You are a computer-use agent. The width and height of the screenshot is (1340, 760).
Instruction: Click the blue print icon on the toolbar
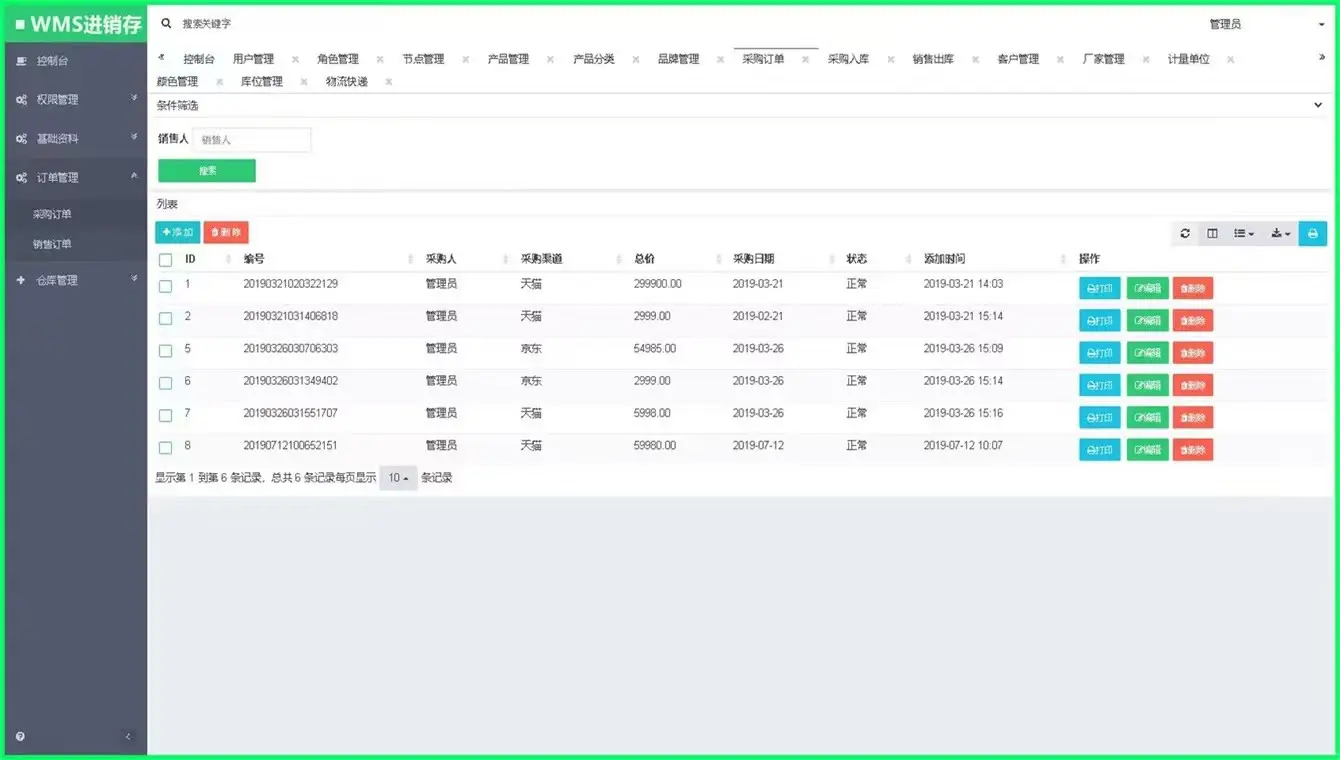coord(1312,233)
